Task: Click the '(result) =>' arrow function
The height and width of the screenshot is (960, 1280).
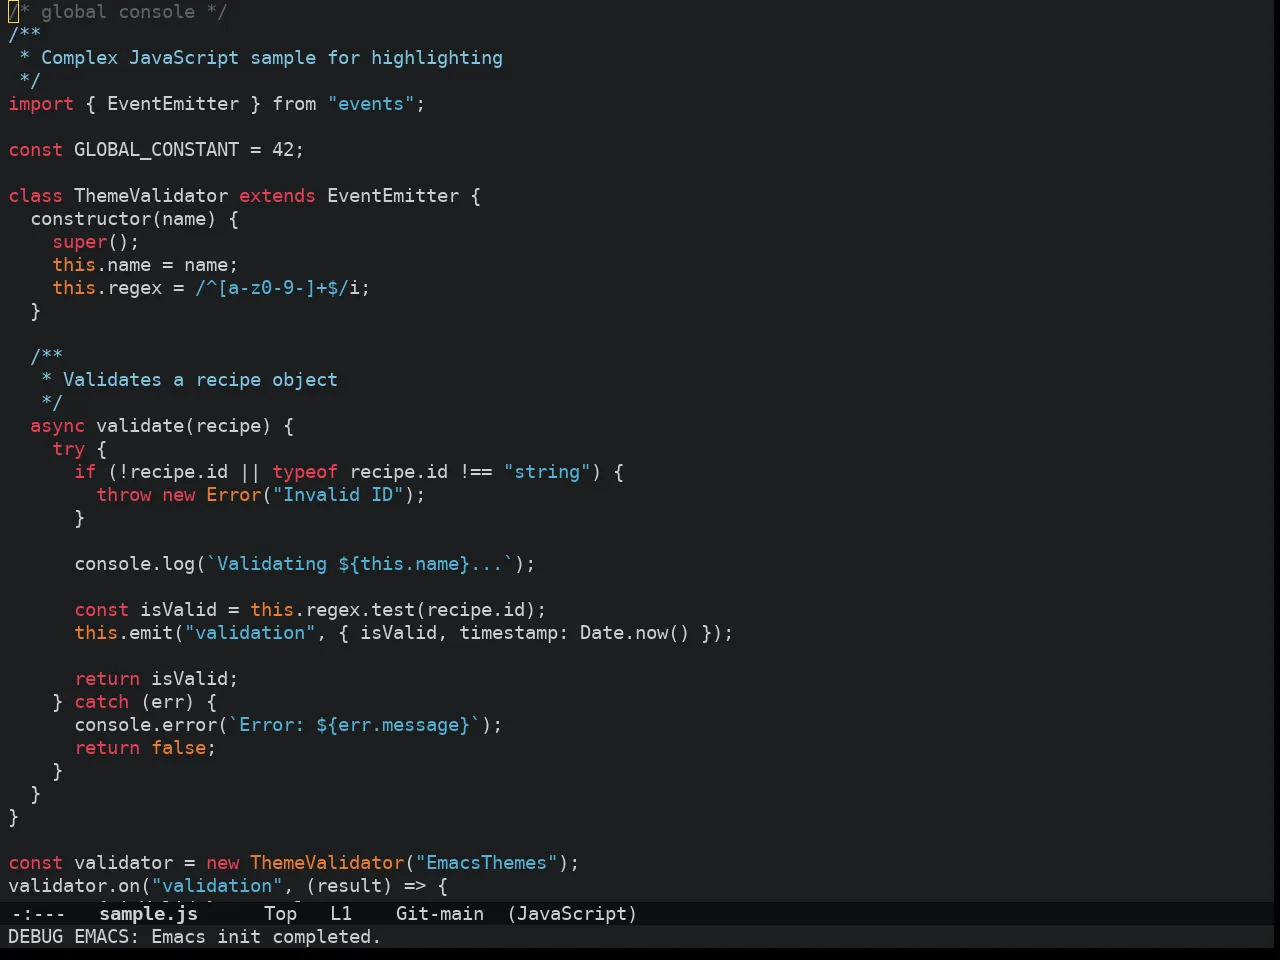Action: pos(366,886)
